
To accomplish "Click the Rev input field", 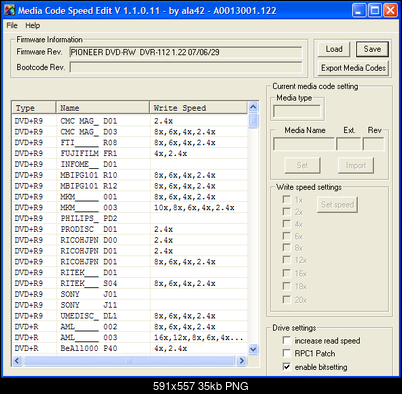I will pos(374,144).
